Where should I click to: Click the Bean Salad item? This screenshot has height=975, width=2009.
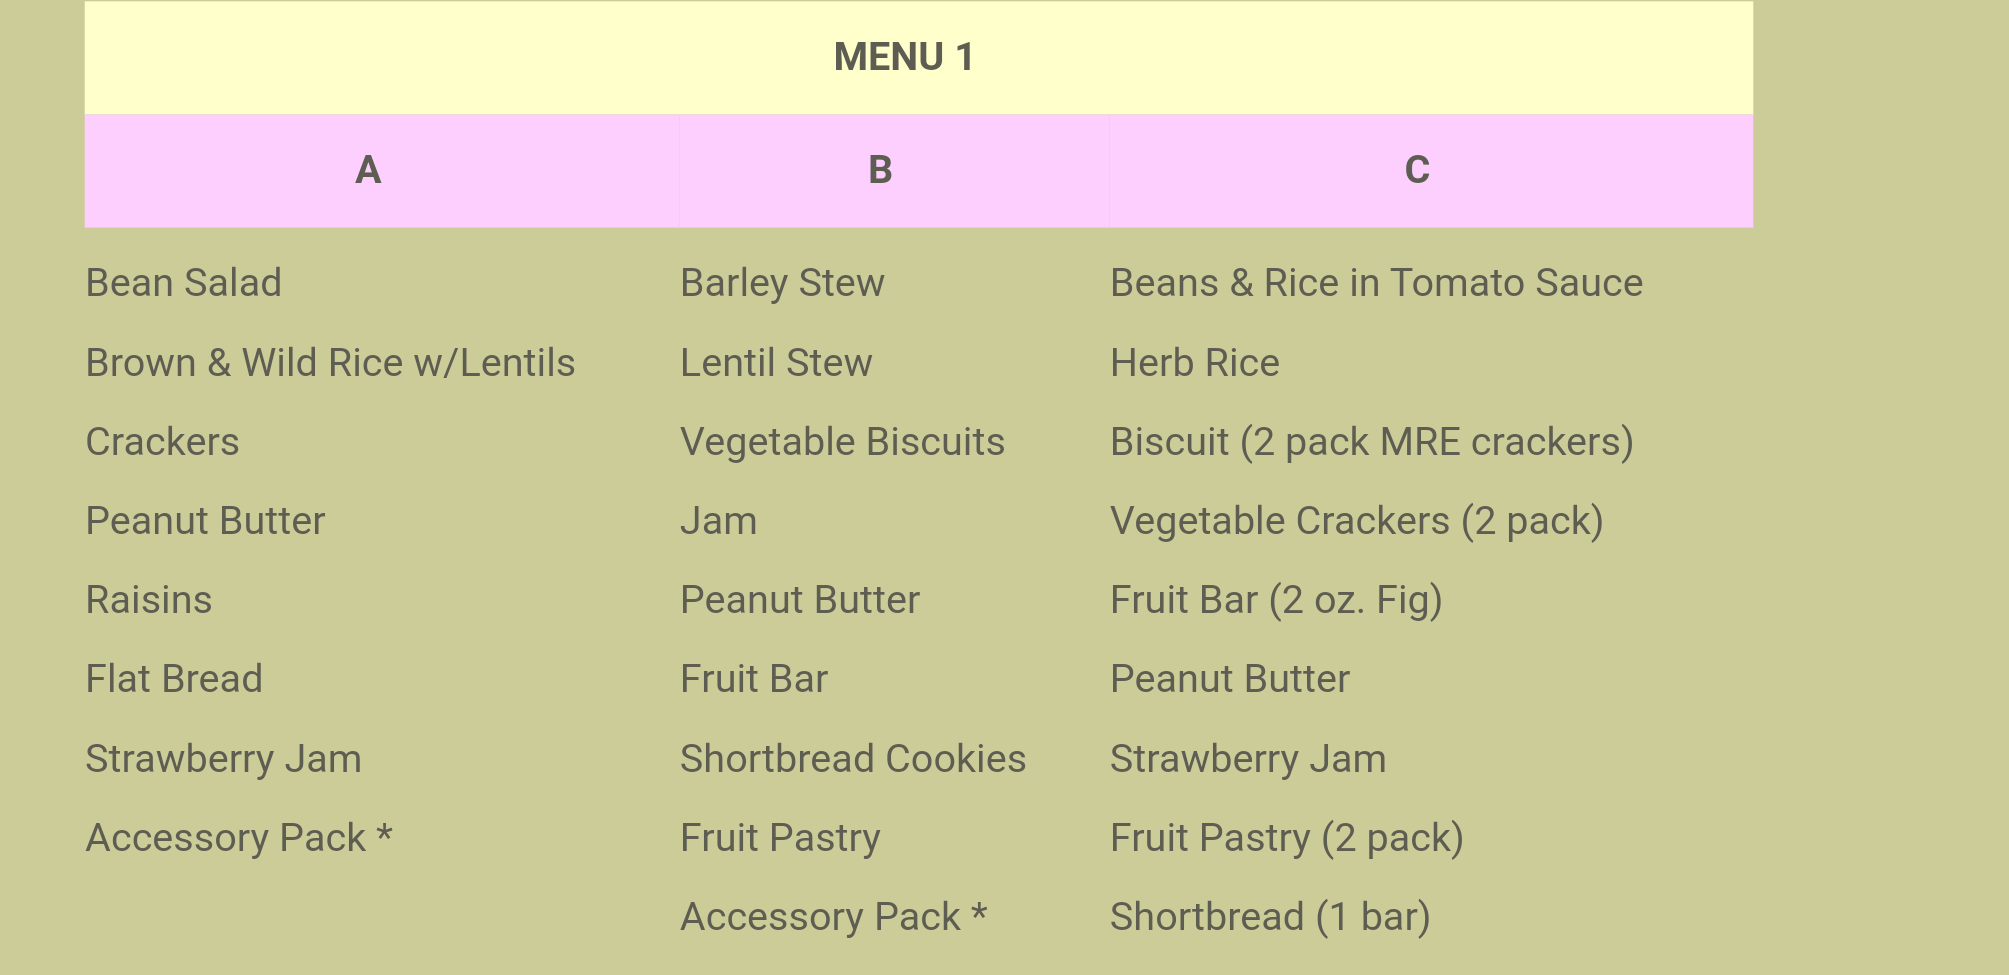[184, 283]
